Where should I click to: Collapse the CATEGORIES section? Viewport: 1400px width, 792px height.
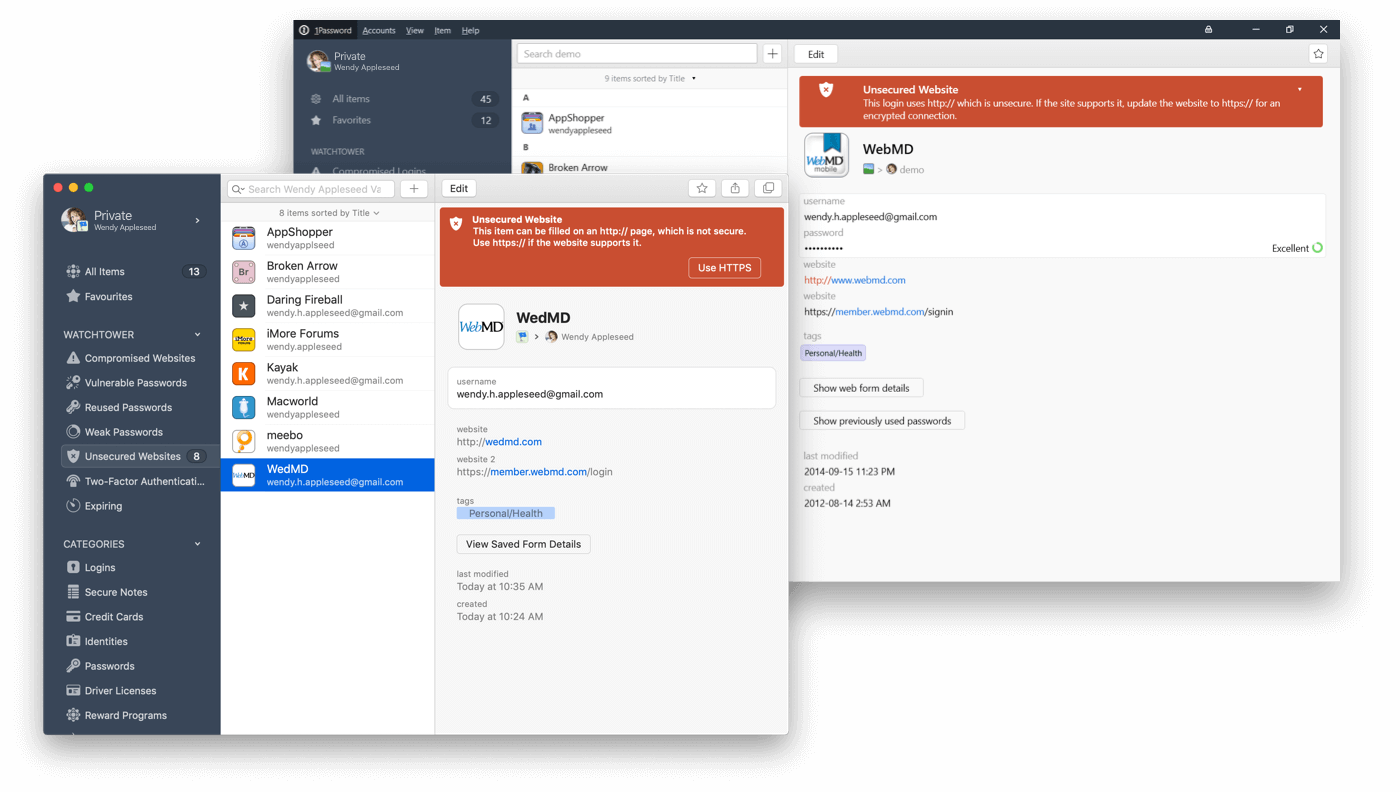click(196, 543)
